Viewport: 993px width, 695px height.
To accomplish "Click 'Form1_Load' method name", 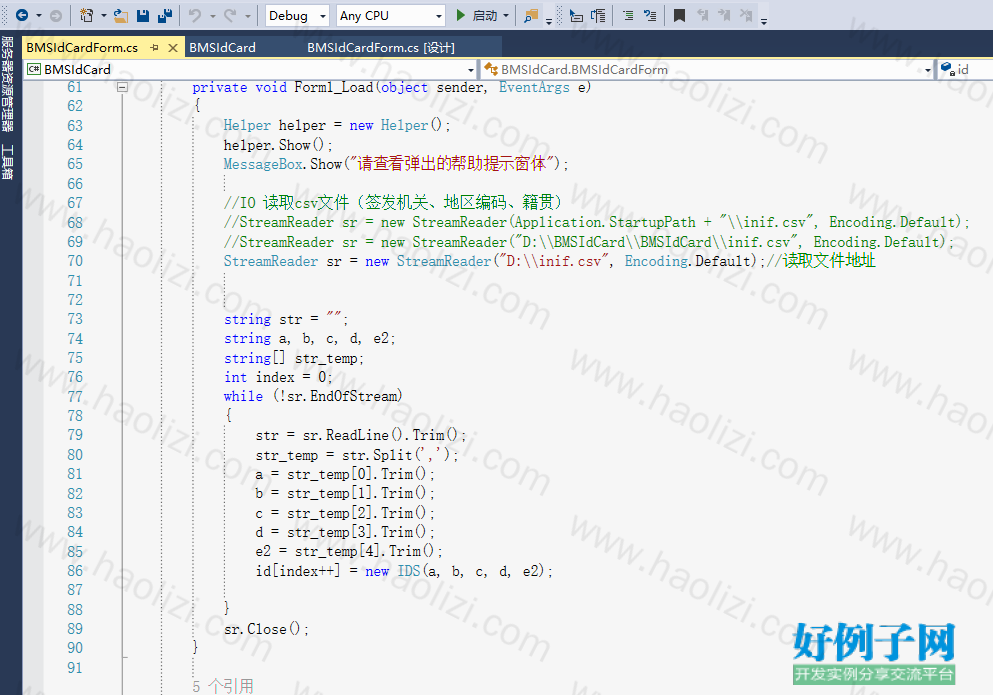I will click(334, 87).
